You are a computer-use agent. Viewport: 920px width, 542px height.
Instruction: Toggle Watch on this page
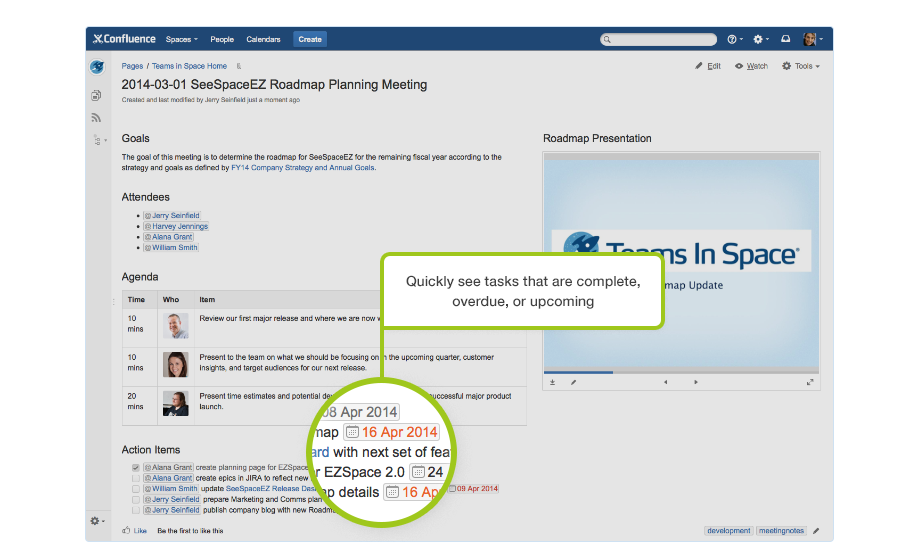(x=751, y=66)
